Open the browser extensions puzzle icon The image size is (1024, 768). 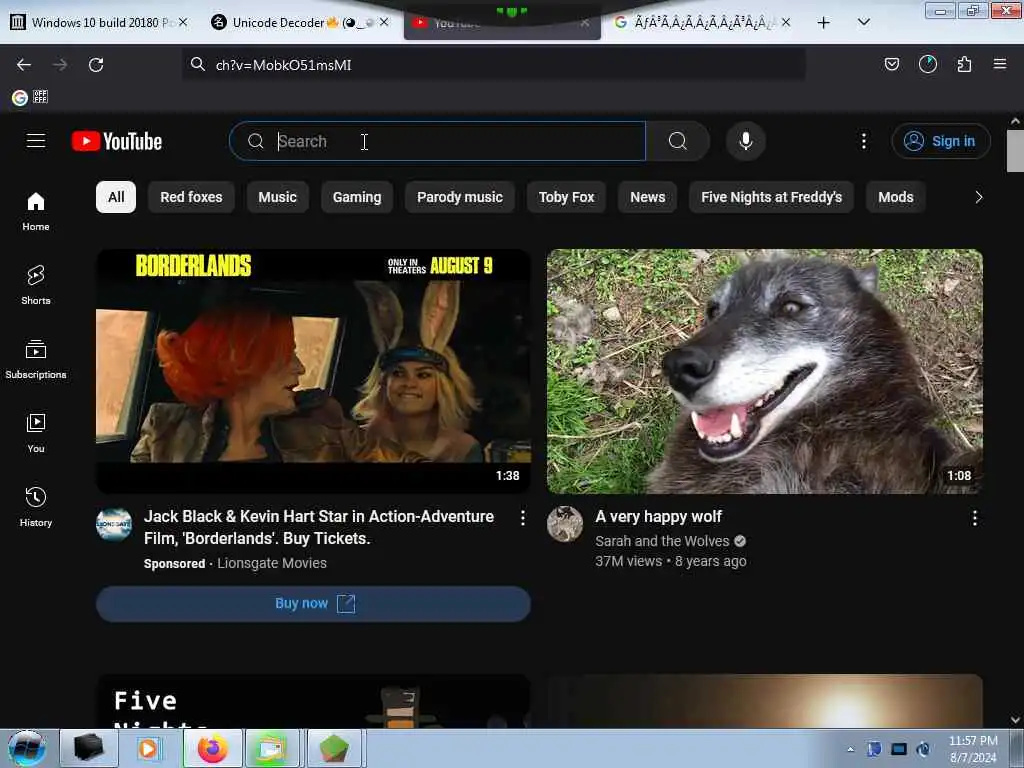(x=964, y=64)
